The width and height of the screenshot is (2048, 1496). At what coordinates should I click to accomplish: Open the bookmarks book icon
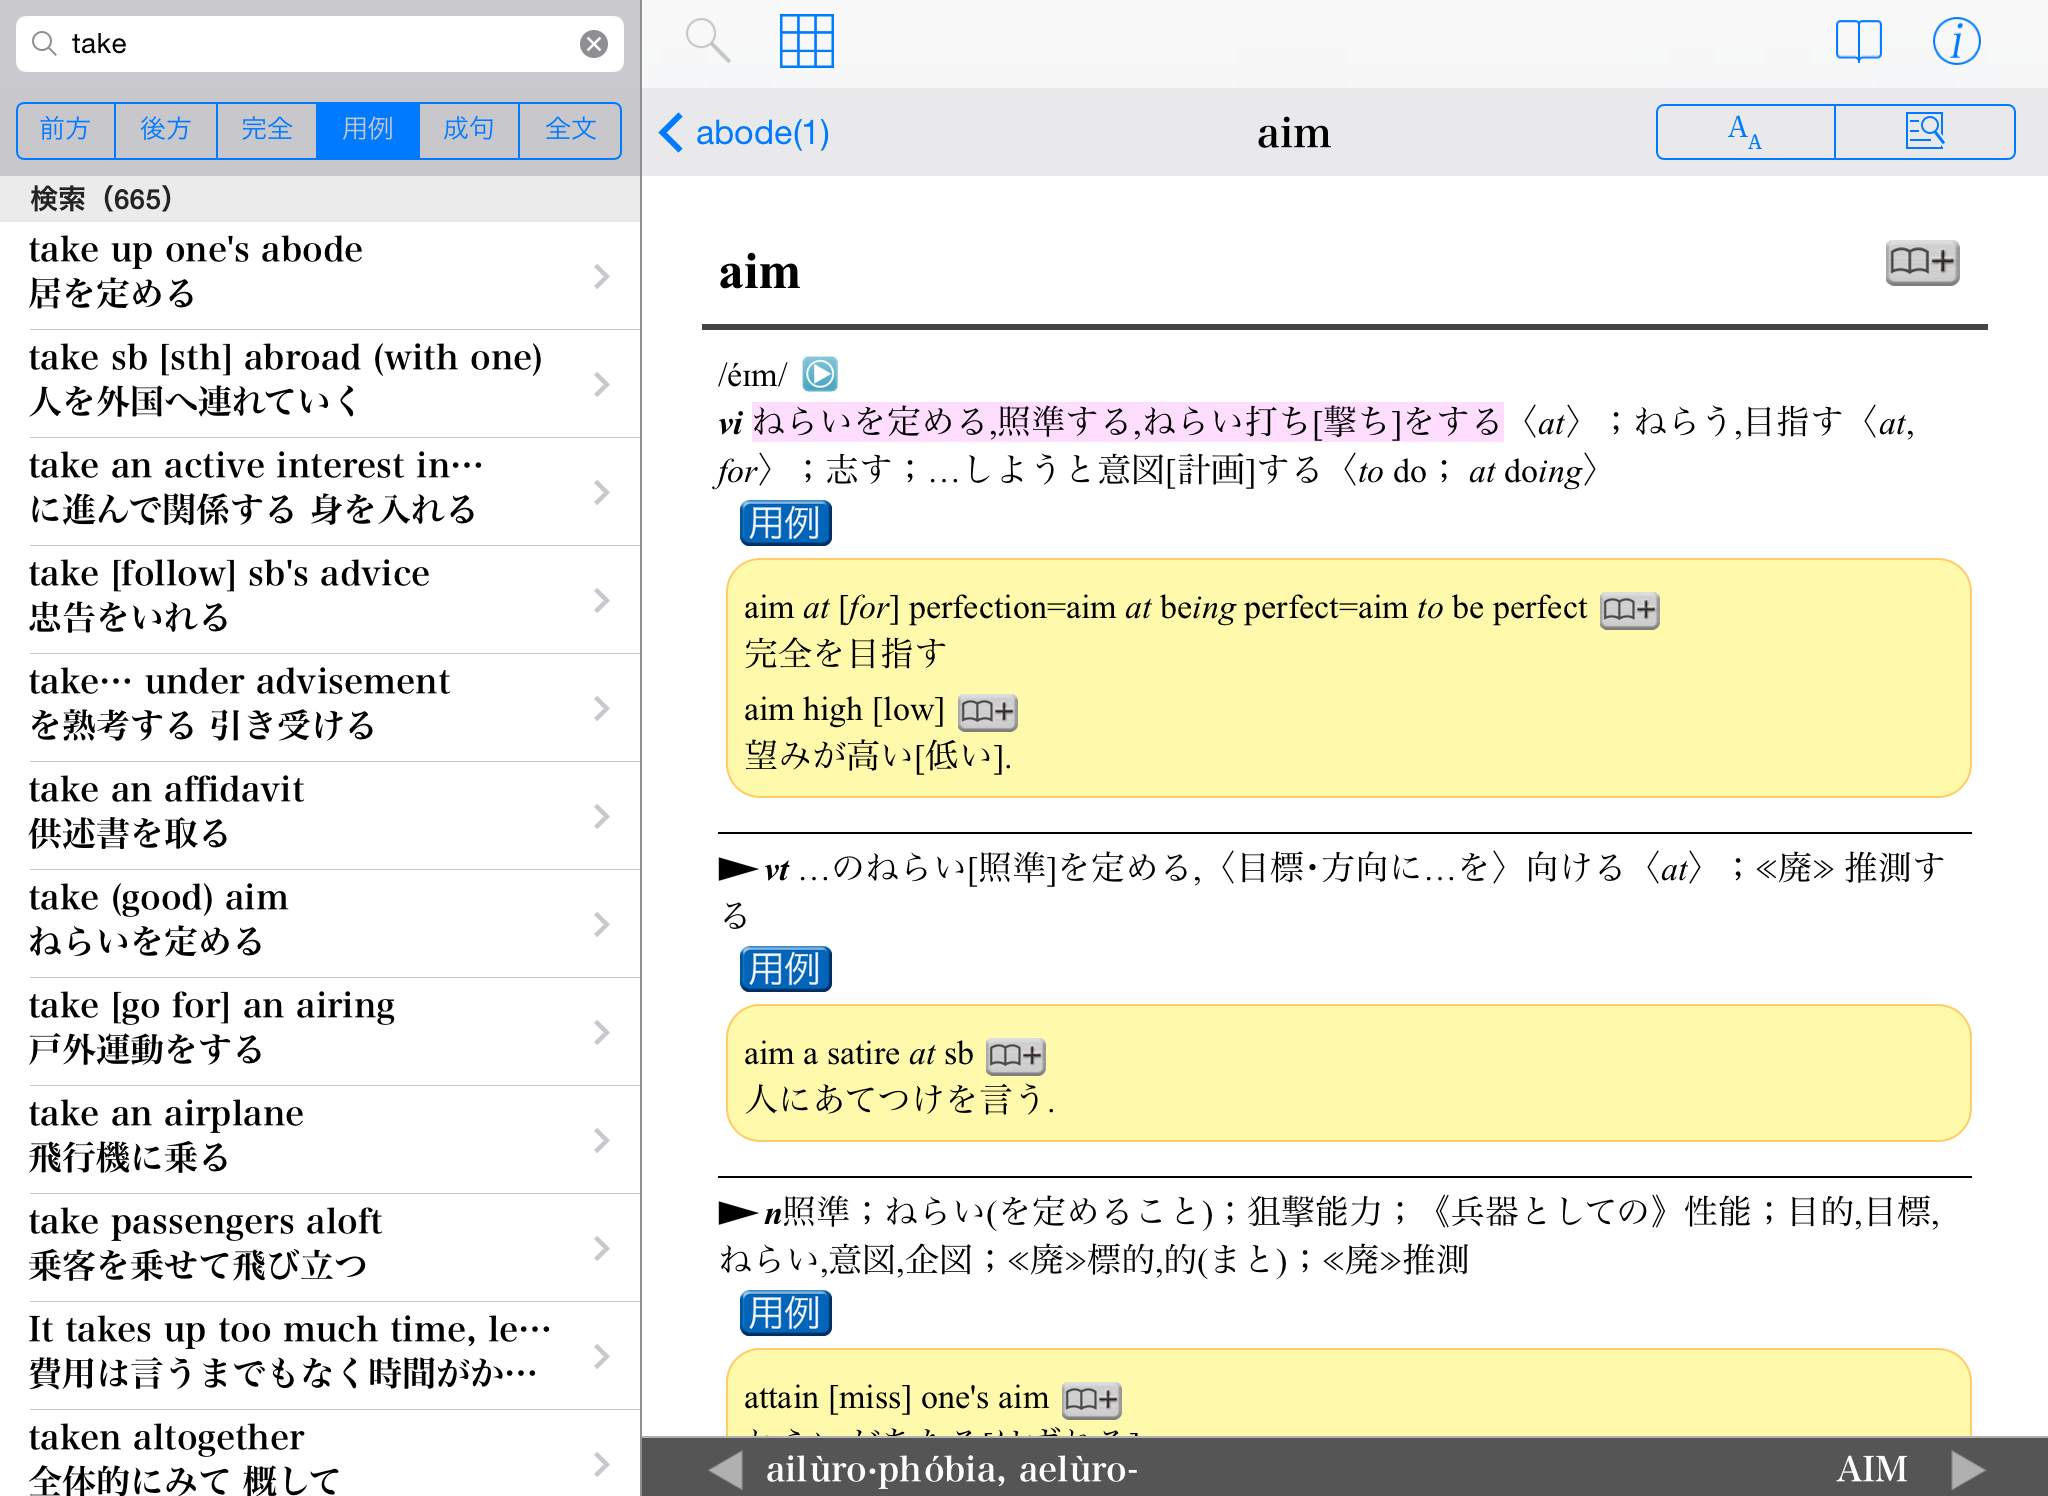(x=1858, y=41)
